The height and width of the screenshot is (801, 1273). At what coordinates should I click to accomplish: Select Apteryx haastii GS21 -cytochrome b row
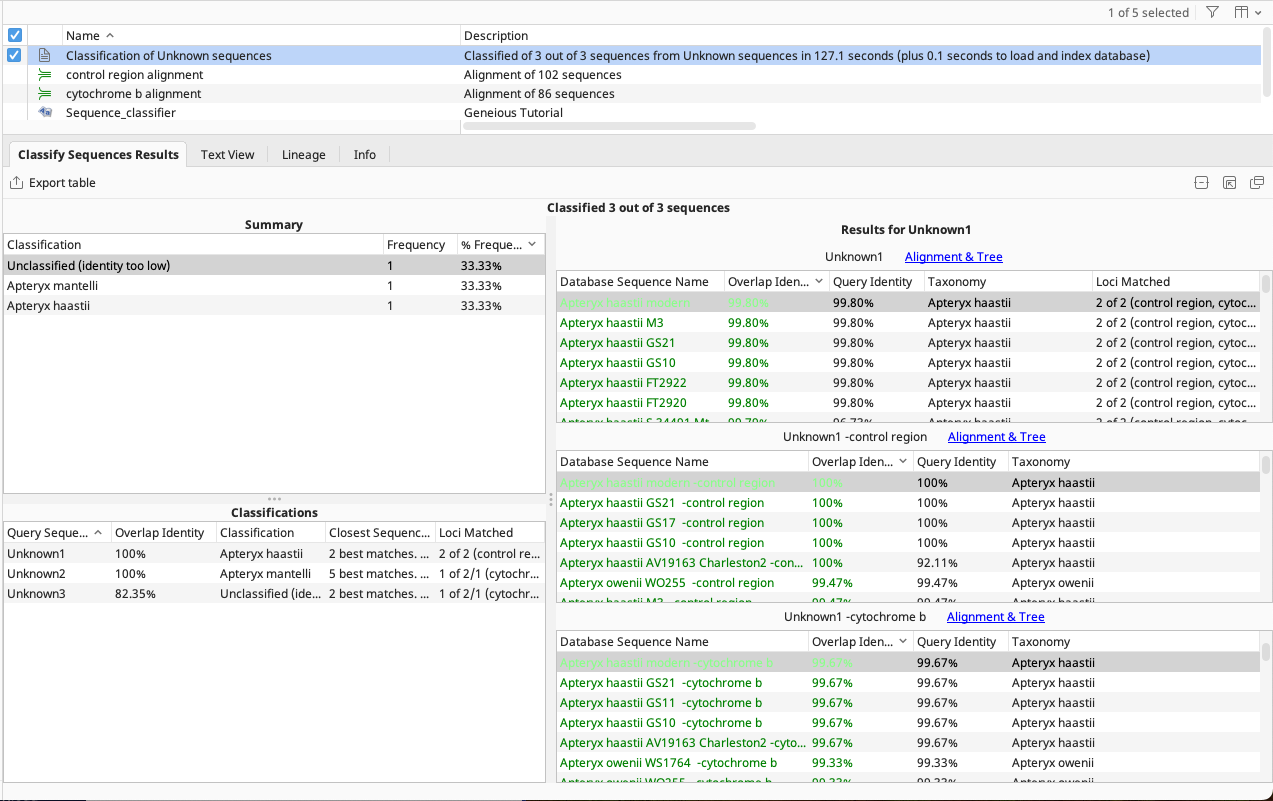[908, 683]
